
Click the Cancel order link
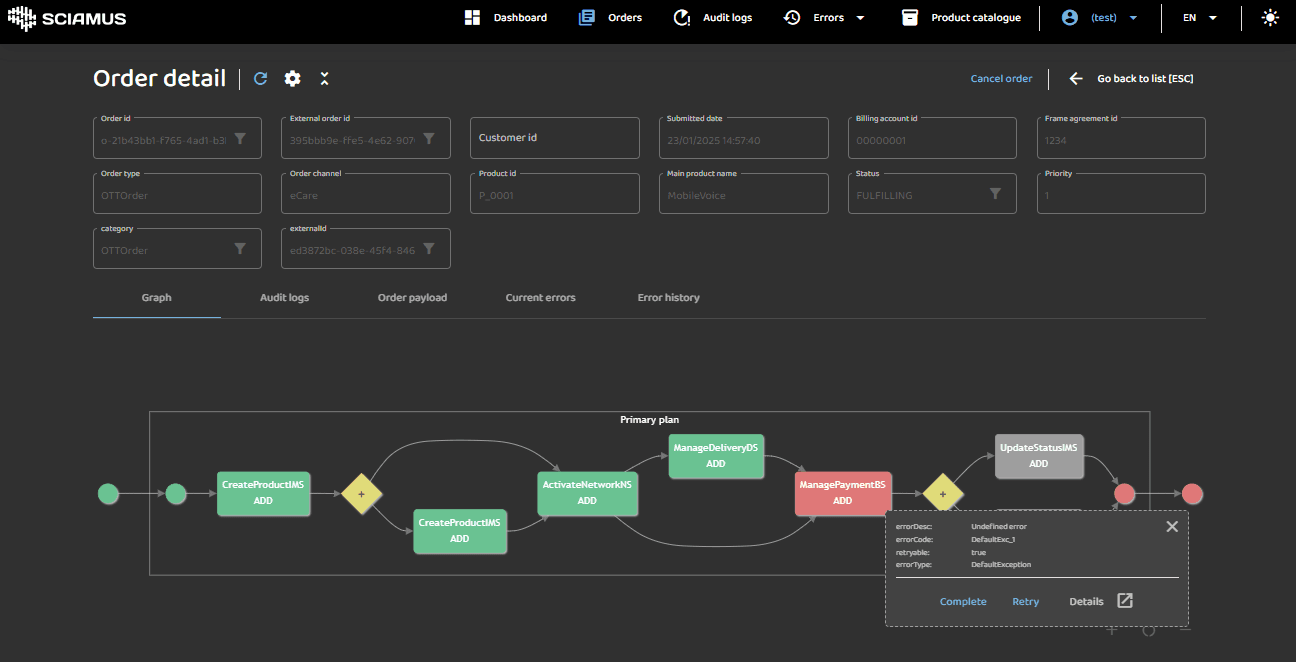(x=1001, y=79)
